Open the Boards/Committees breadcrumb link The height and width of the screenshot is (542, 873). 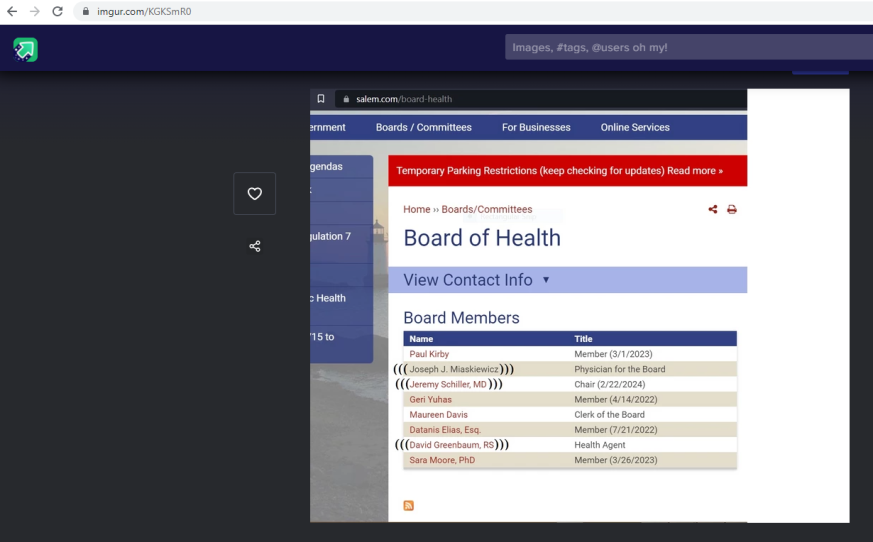[487, 209]
